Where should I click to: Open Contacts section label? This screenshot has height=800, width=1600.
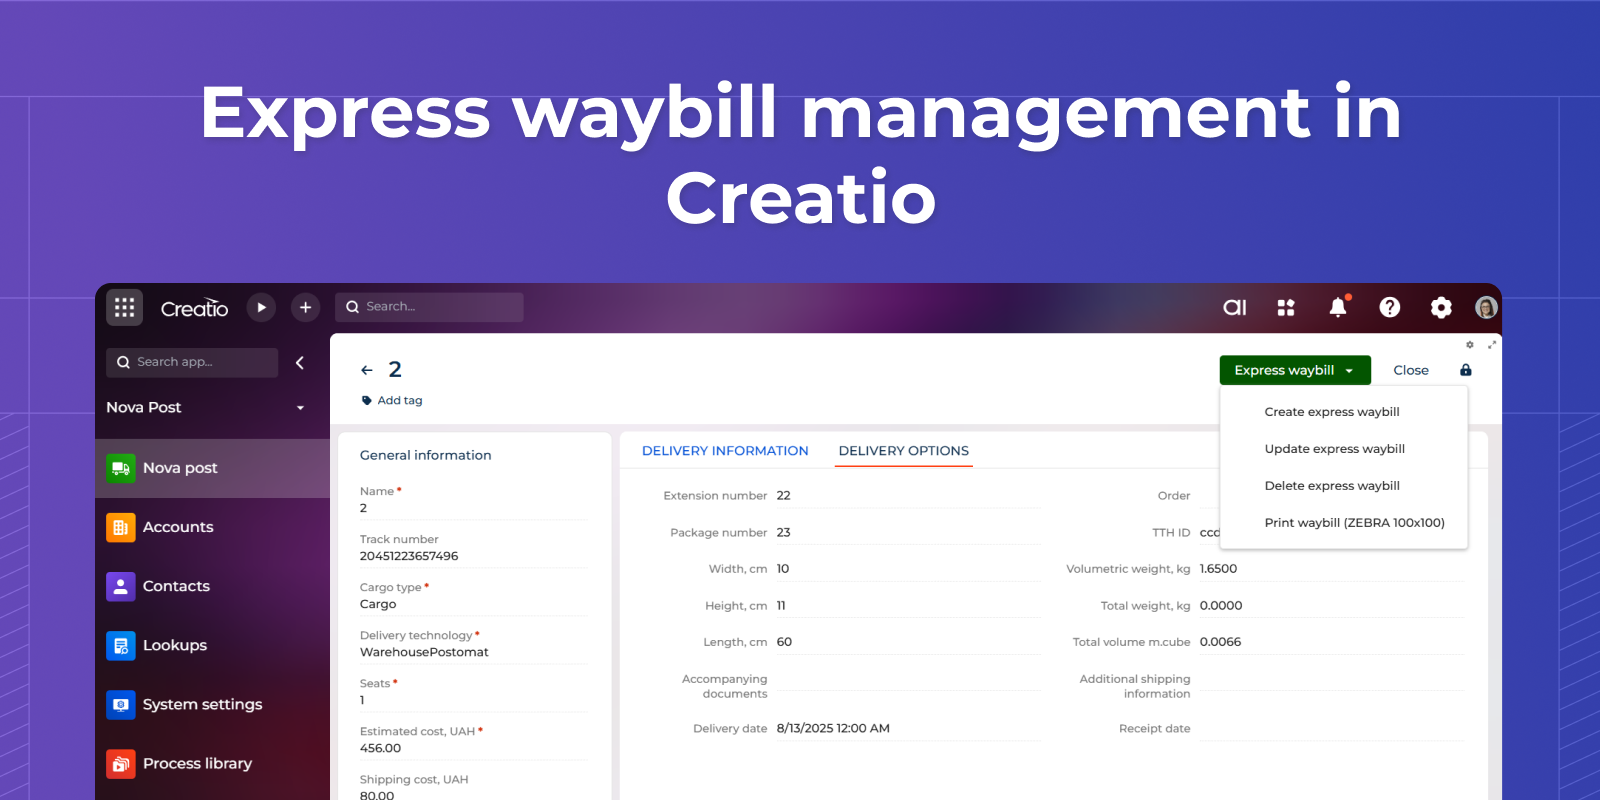pos(176,586)
